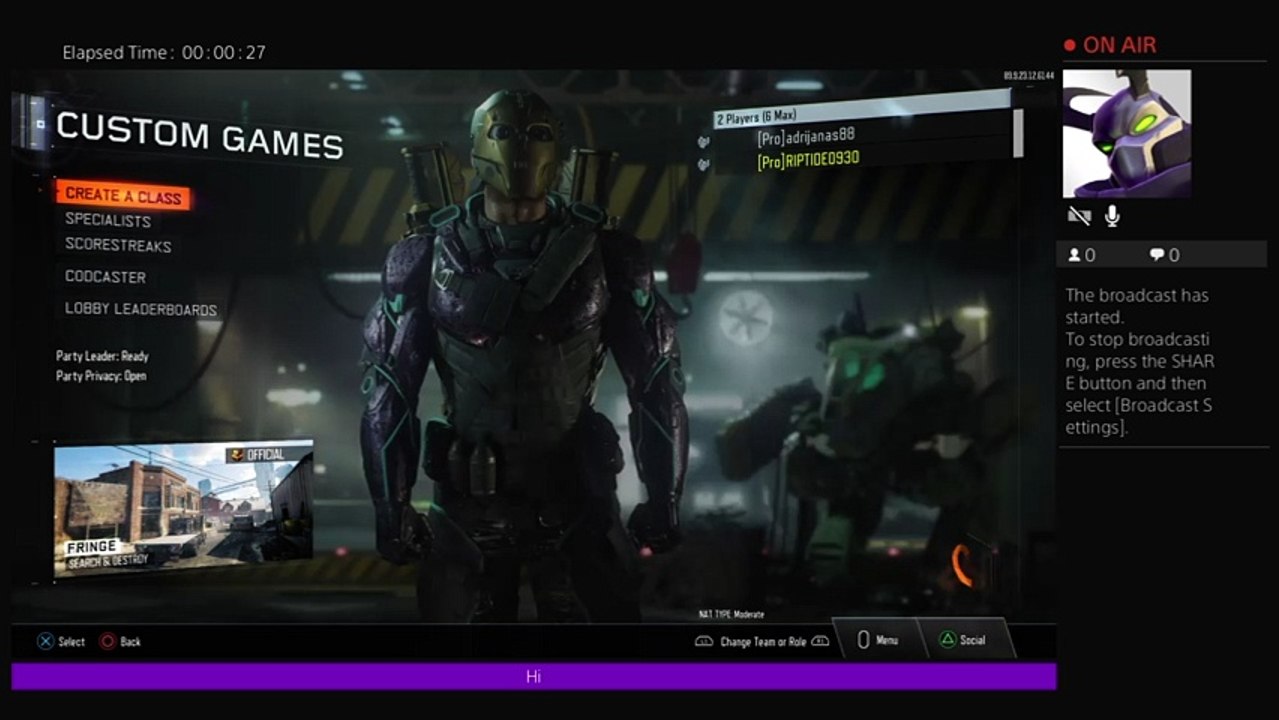1279x720 pixels.
Task: Click the viewer count person icon
Action: click(1074, 255)
